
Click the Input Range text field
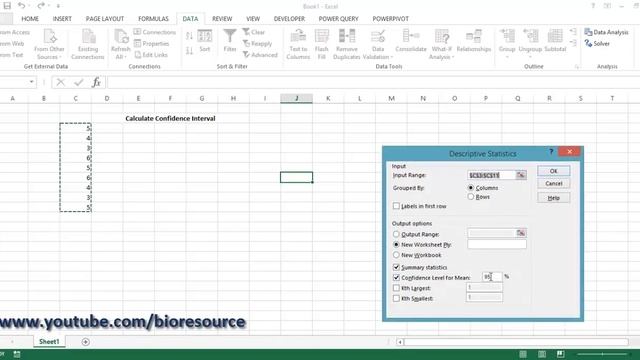click(491, 175)
